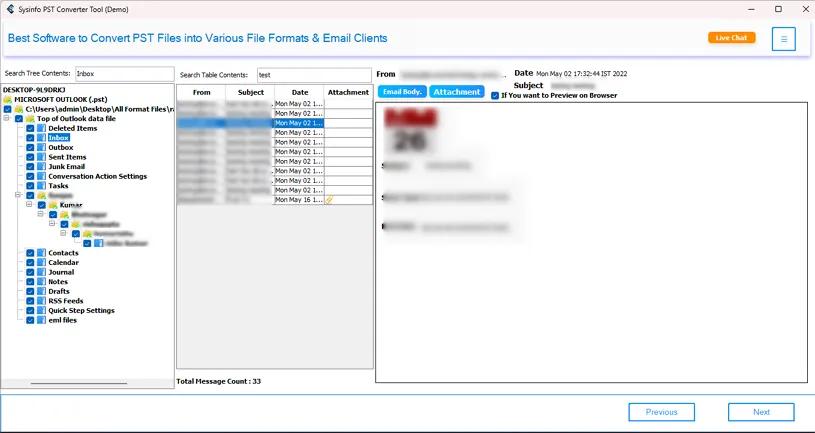Select the Mon May 16 message row
815x433 pixels.
(274, 200)
